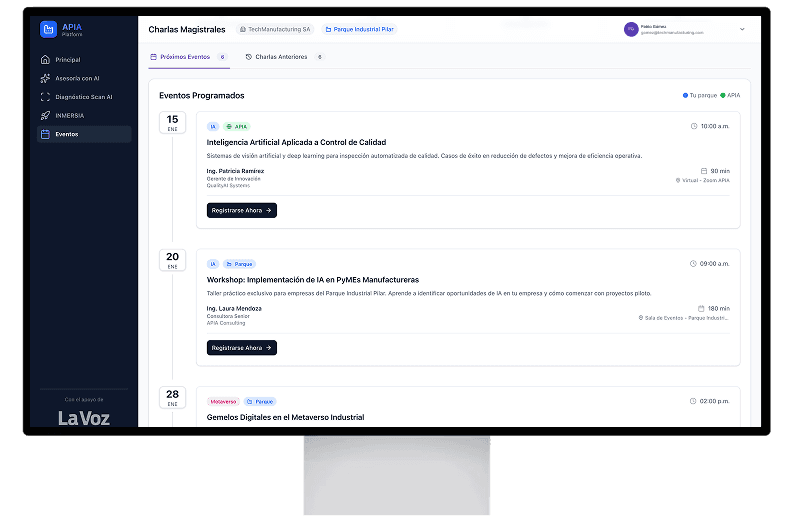Click the blue Tu parque legend dot

[x=685, y=95]
